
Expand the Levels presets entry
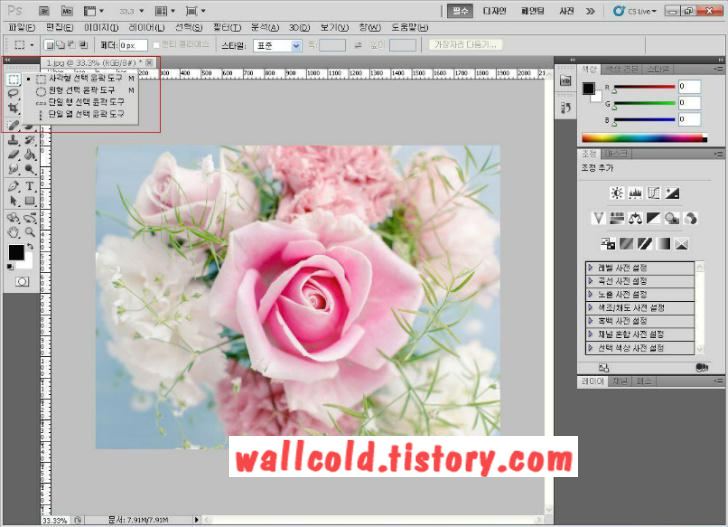click(x=640, y=268)
